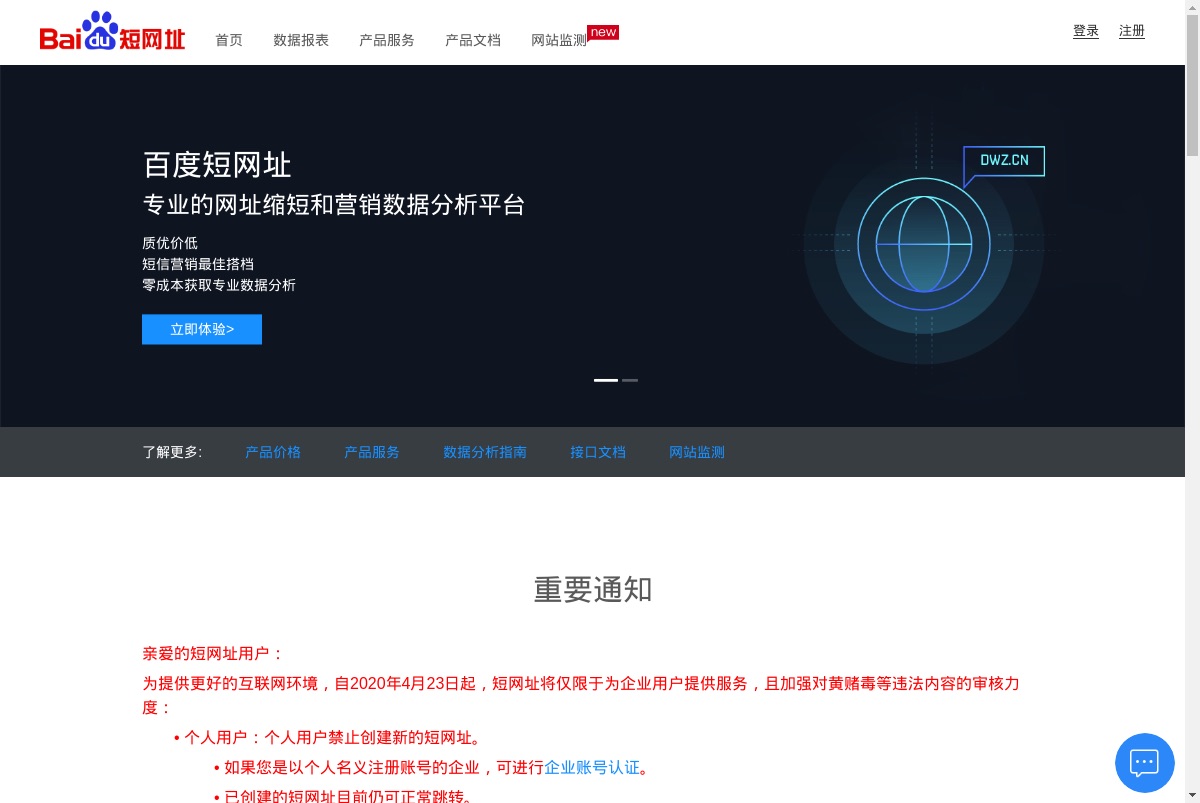
Task: Click the 注册 link
Action: click(1132, 31)
